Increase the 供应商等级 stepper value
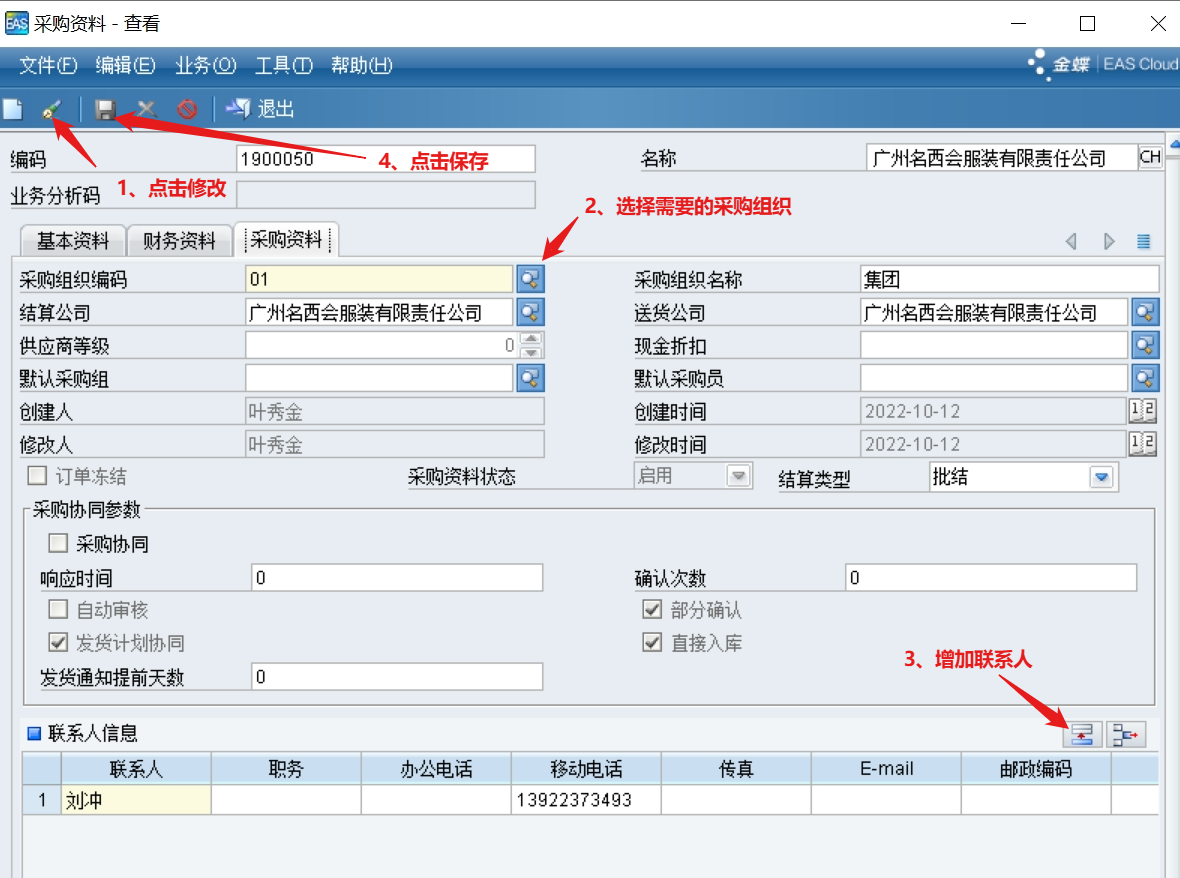The image size is (1180, 878). [532, 340]
